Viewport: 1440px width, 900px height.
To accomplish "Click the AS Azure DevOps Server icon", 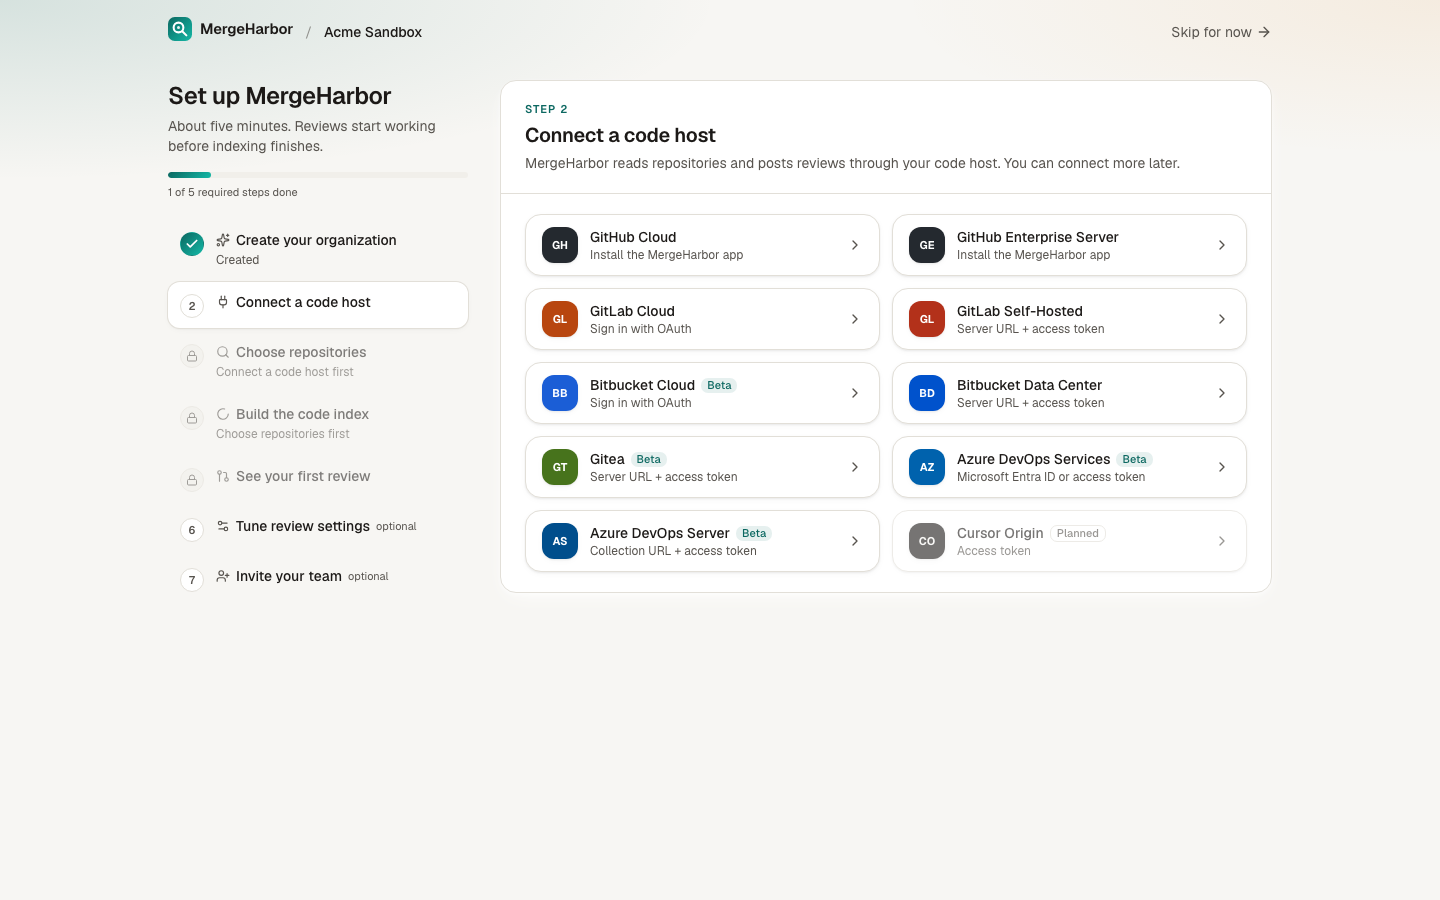I will click(x=560, y=541).
